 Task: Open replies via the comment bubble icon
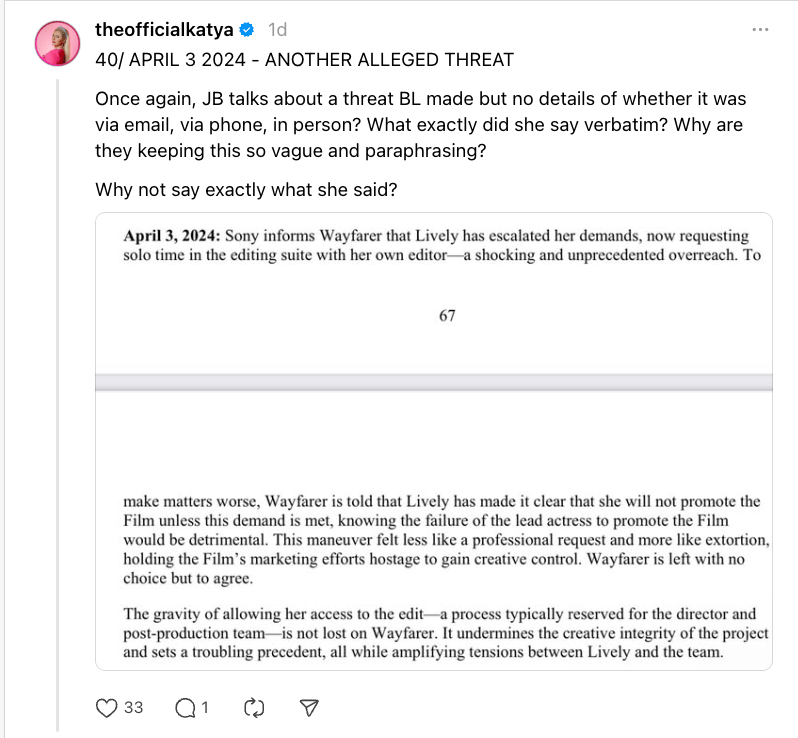(185, 708)
